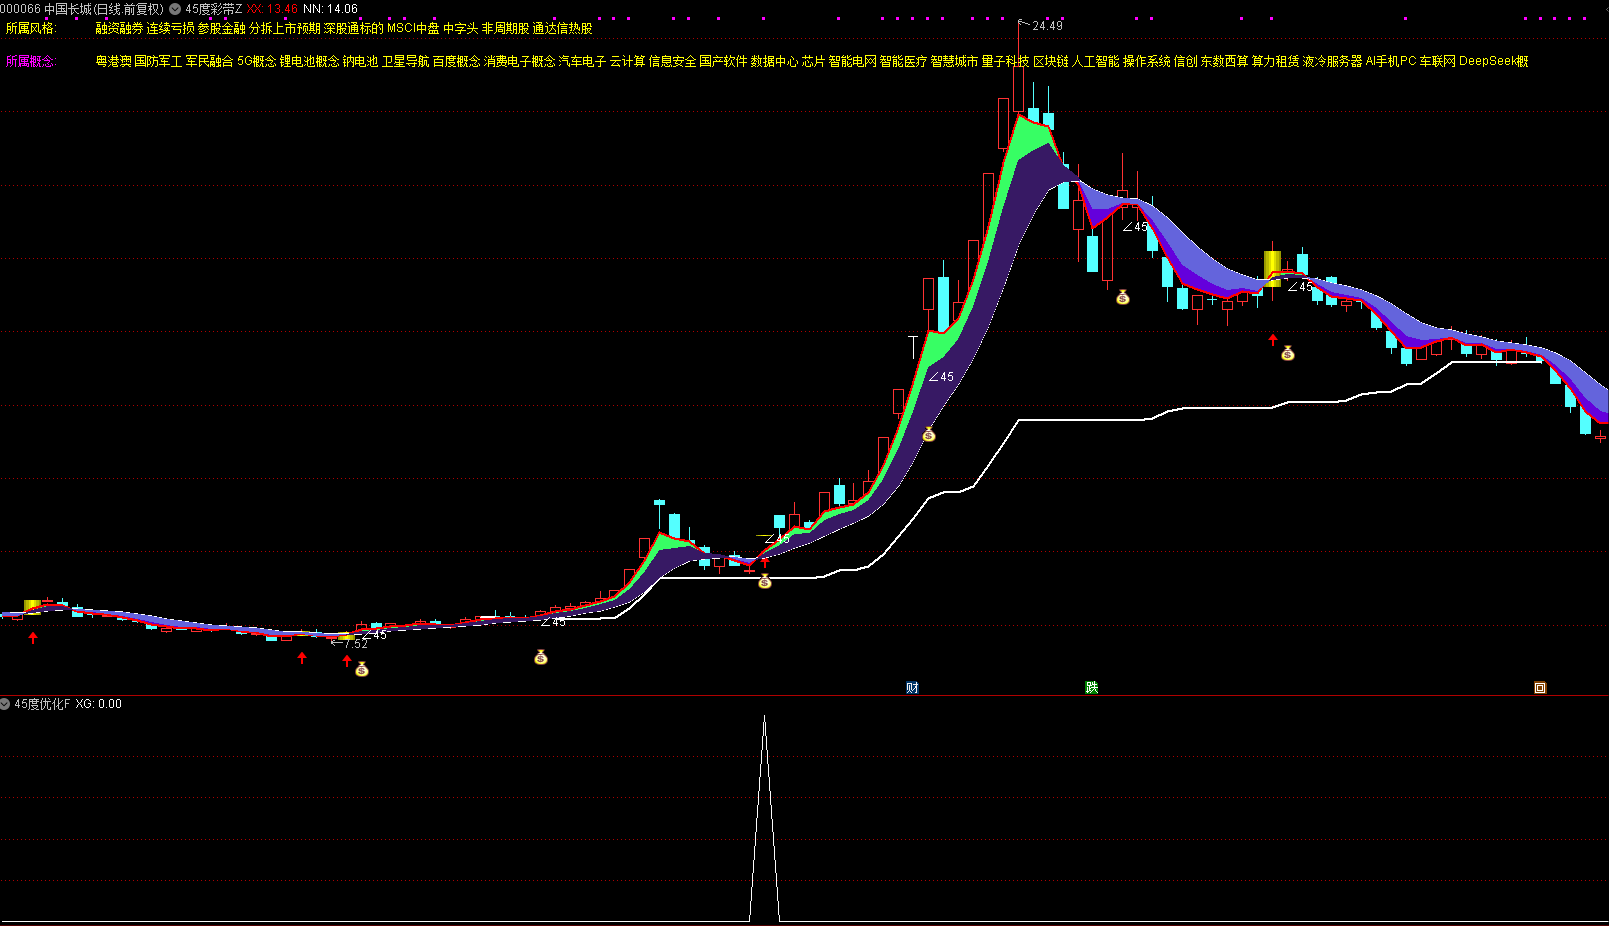
Task: Click the NN: 14.06 value readout
Action: [330, 9]
